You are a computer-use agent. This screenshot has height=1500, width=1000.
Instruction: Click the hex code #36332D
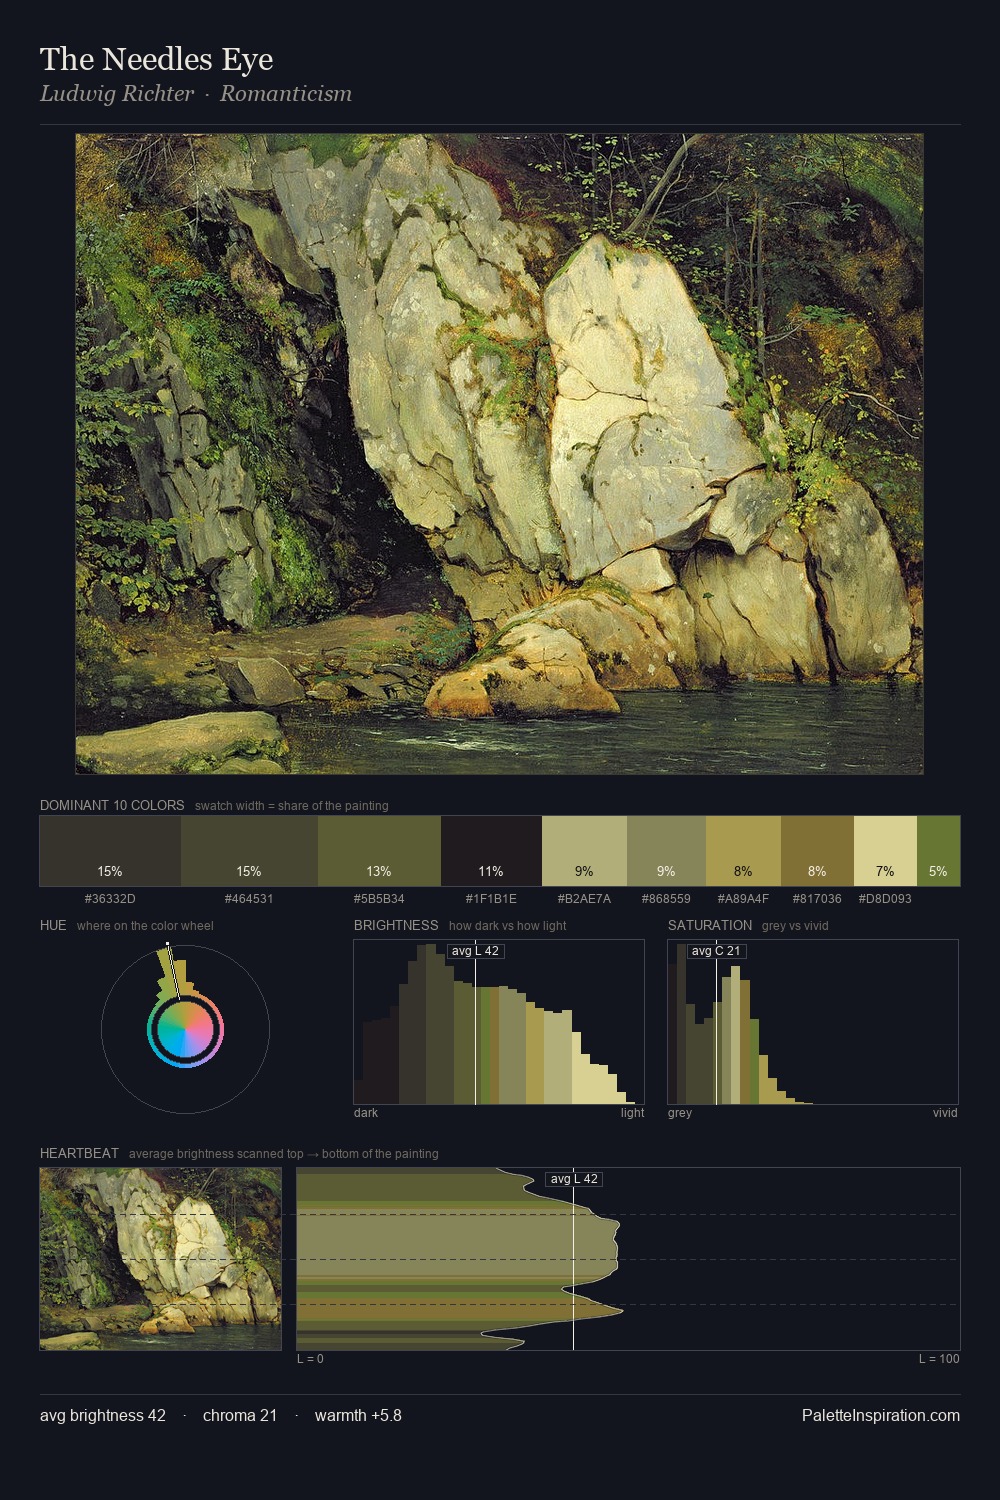pos(110,899)
